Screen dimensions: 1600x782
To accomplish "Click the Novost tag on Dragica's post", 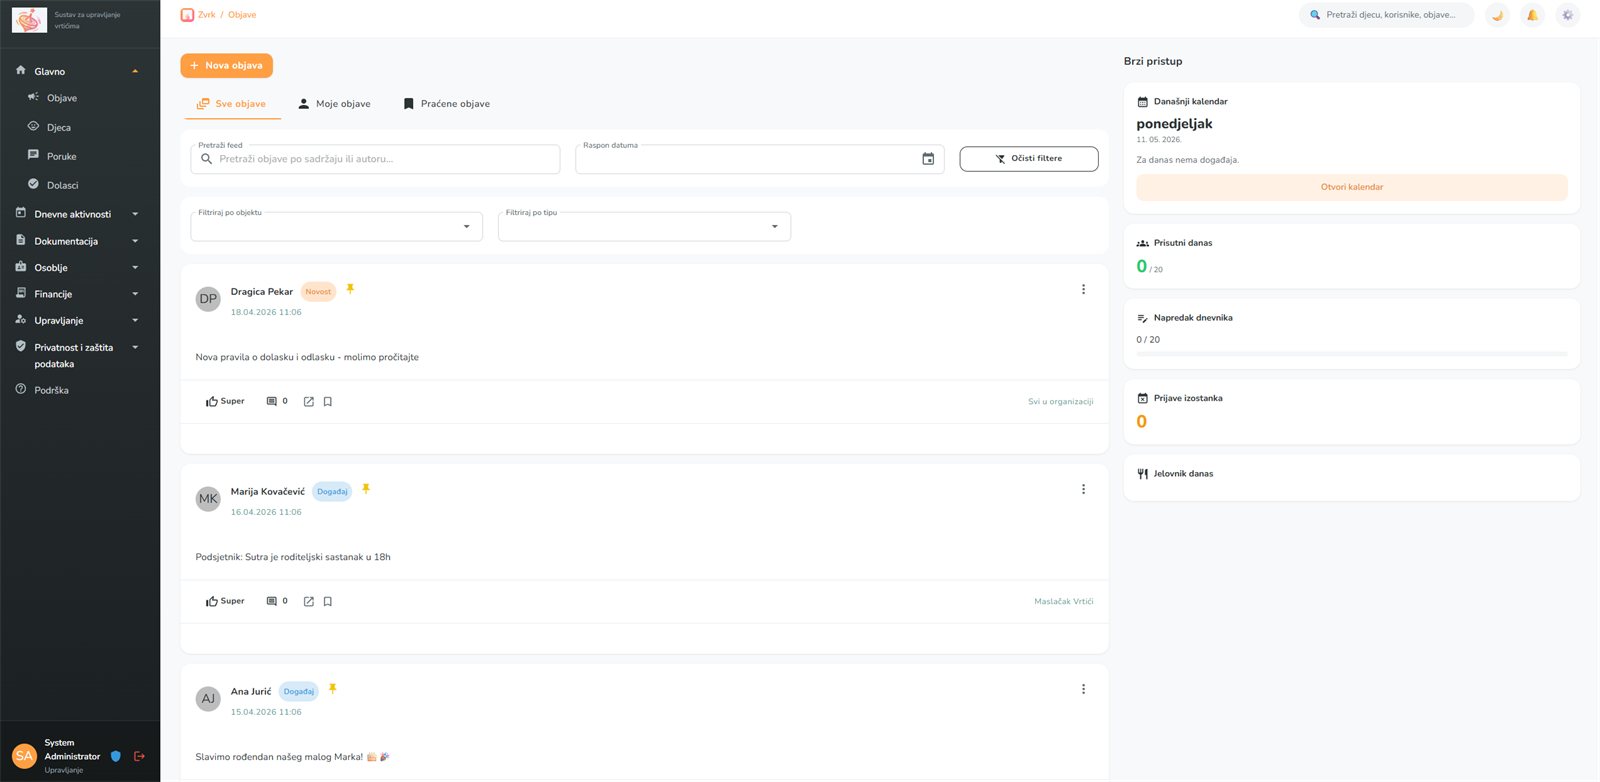I will click(318, 292).
